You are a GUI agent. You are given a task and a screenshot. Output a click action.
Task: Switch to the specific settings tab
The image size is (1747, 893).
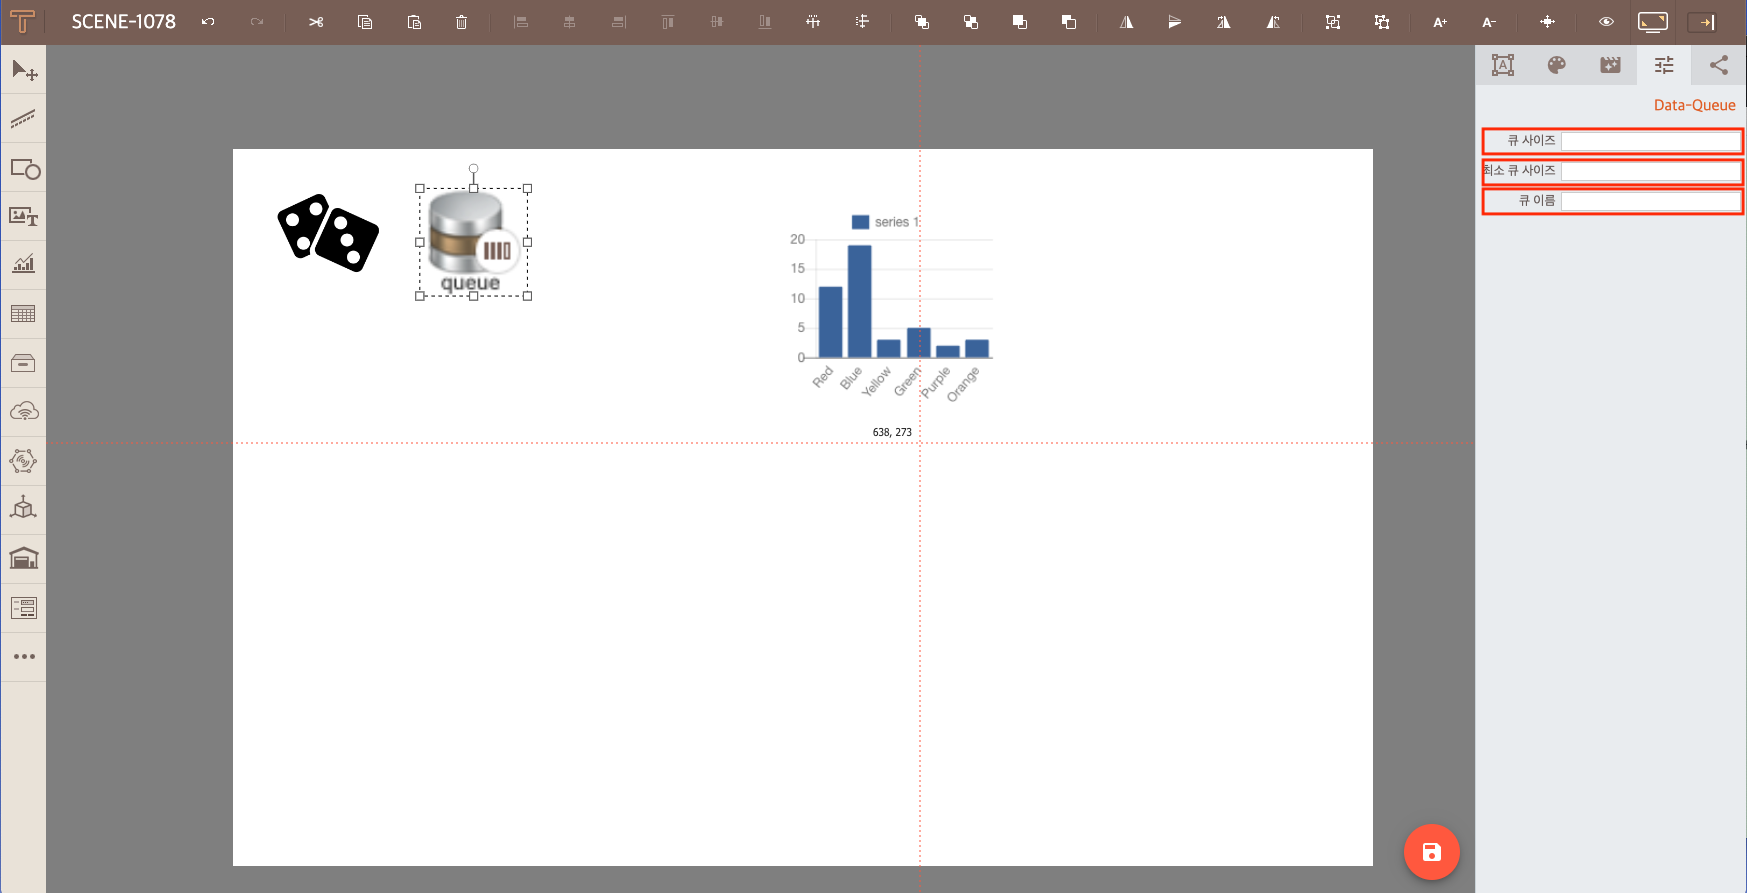coord(1664,65)
